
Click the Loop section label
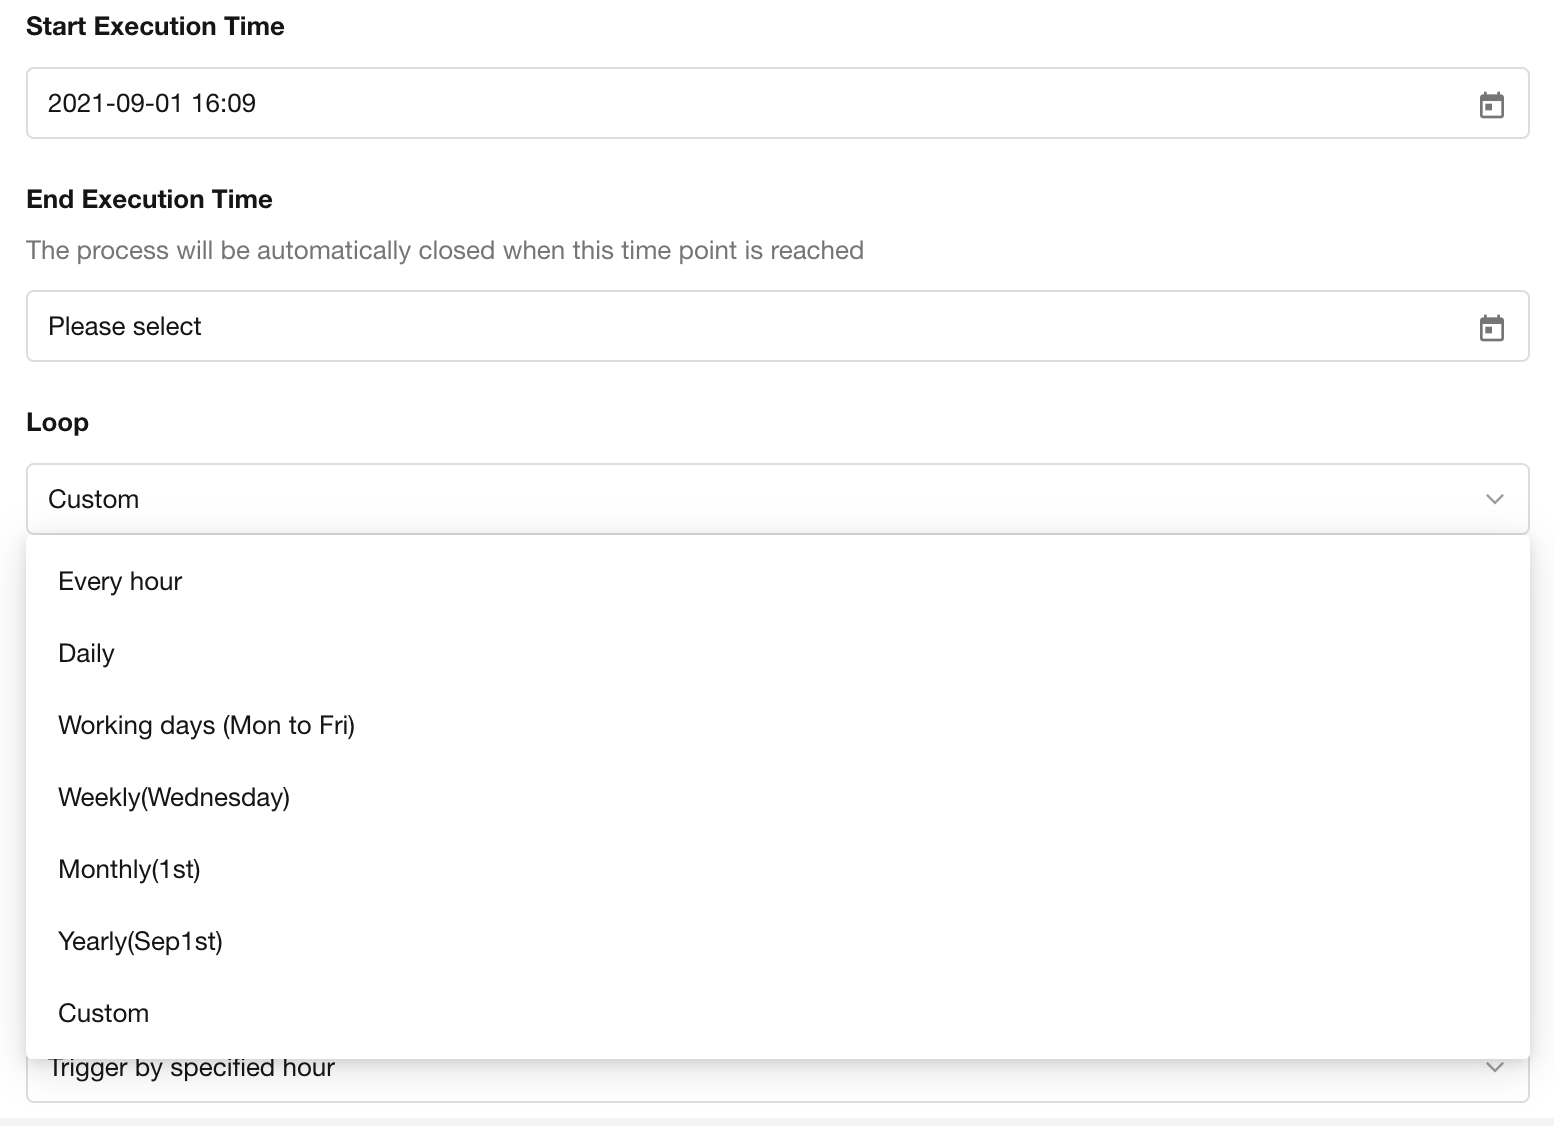pyautogui.click(x=57, y=422)
